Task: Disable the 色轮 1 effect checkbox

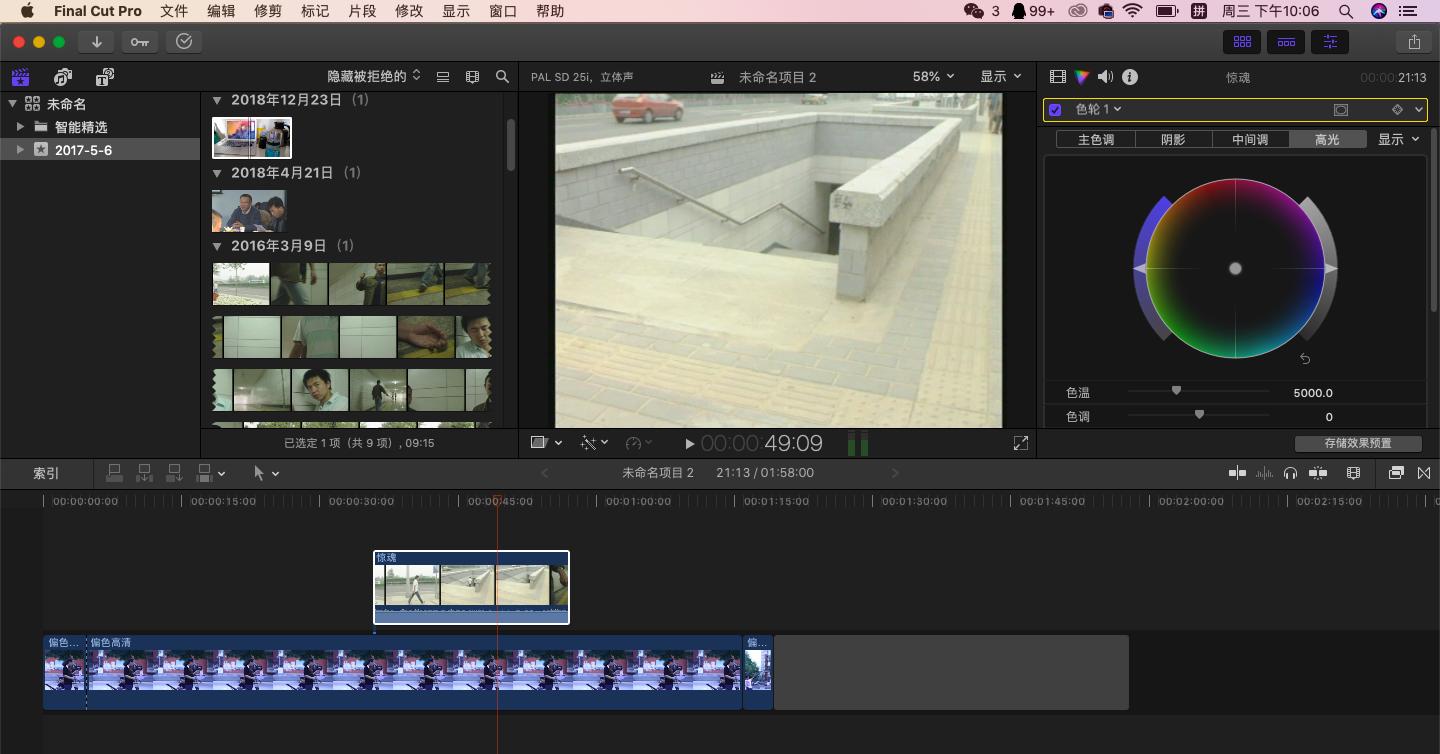Action: click(x=1055, y=110)
